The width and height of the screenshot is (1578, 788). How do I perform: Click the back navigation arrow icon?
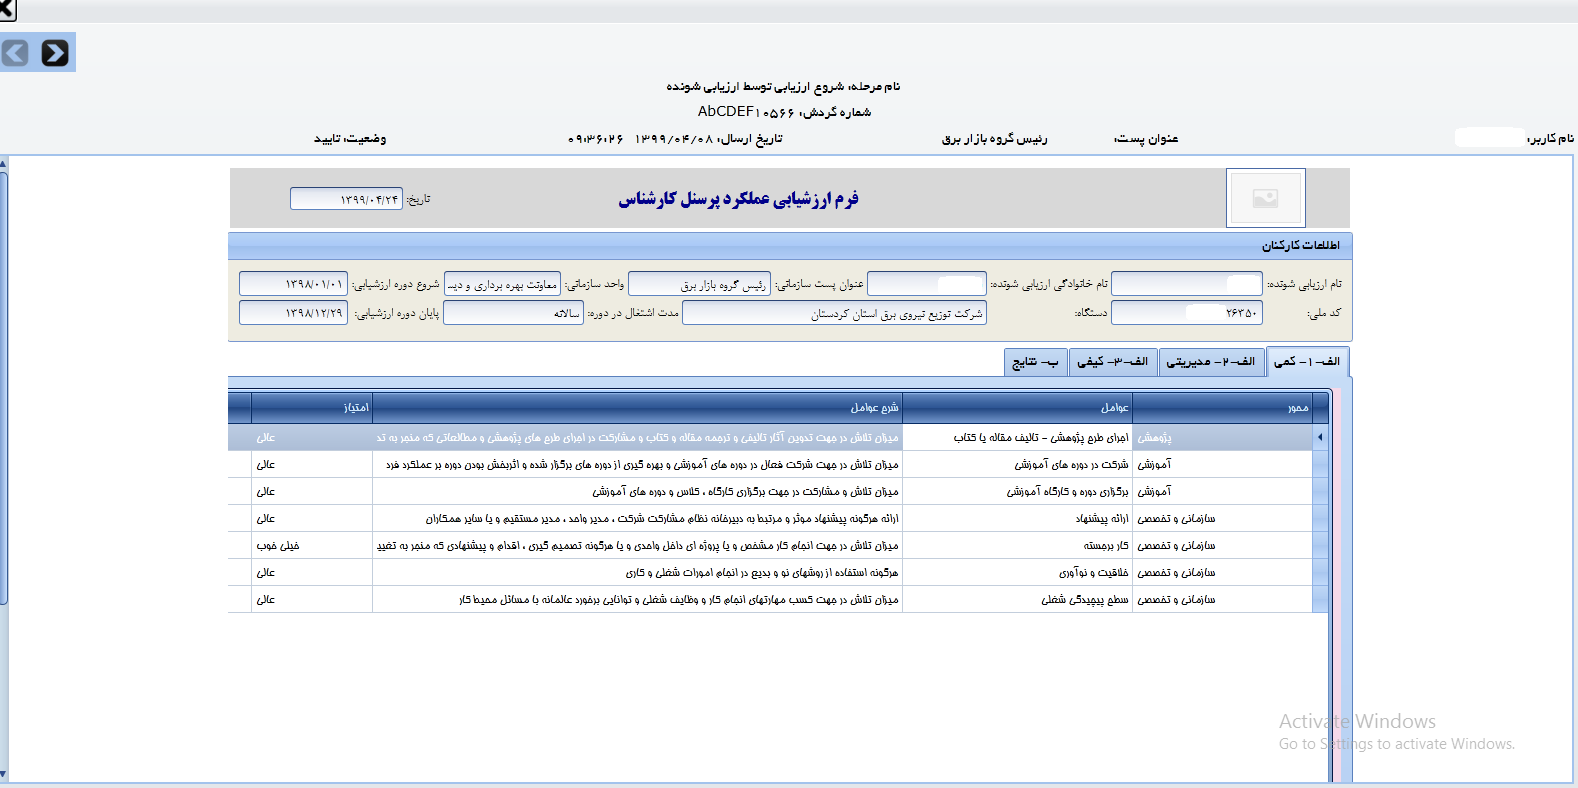tap(15, 52)
